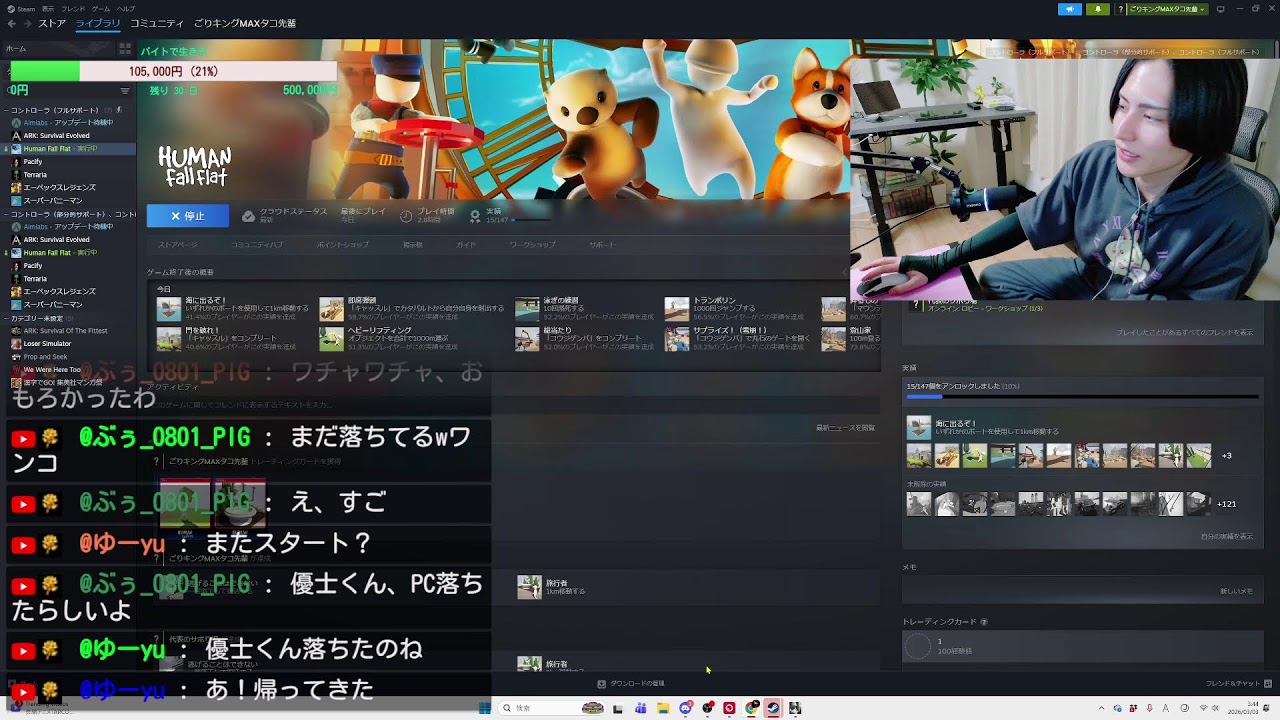Select Pacify under the full-support category
The image size is (1280, 720).
[x=32, y=162]
